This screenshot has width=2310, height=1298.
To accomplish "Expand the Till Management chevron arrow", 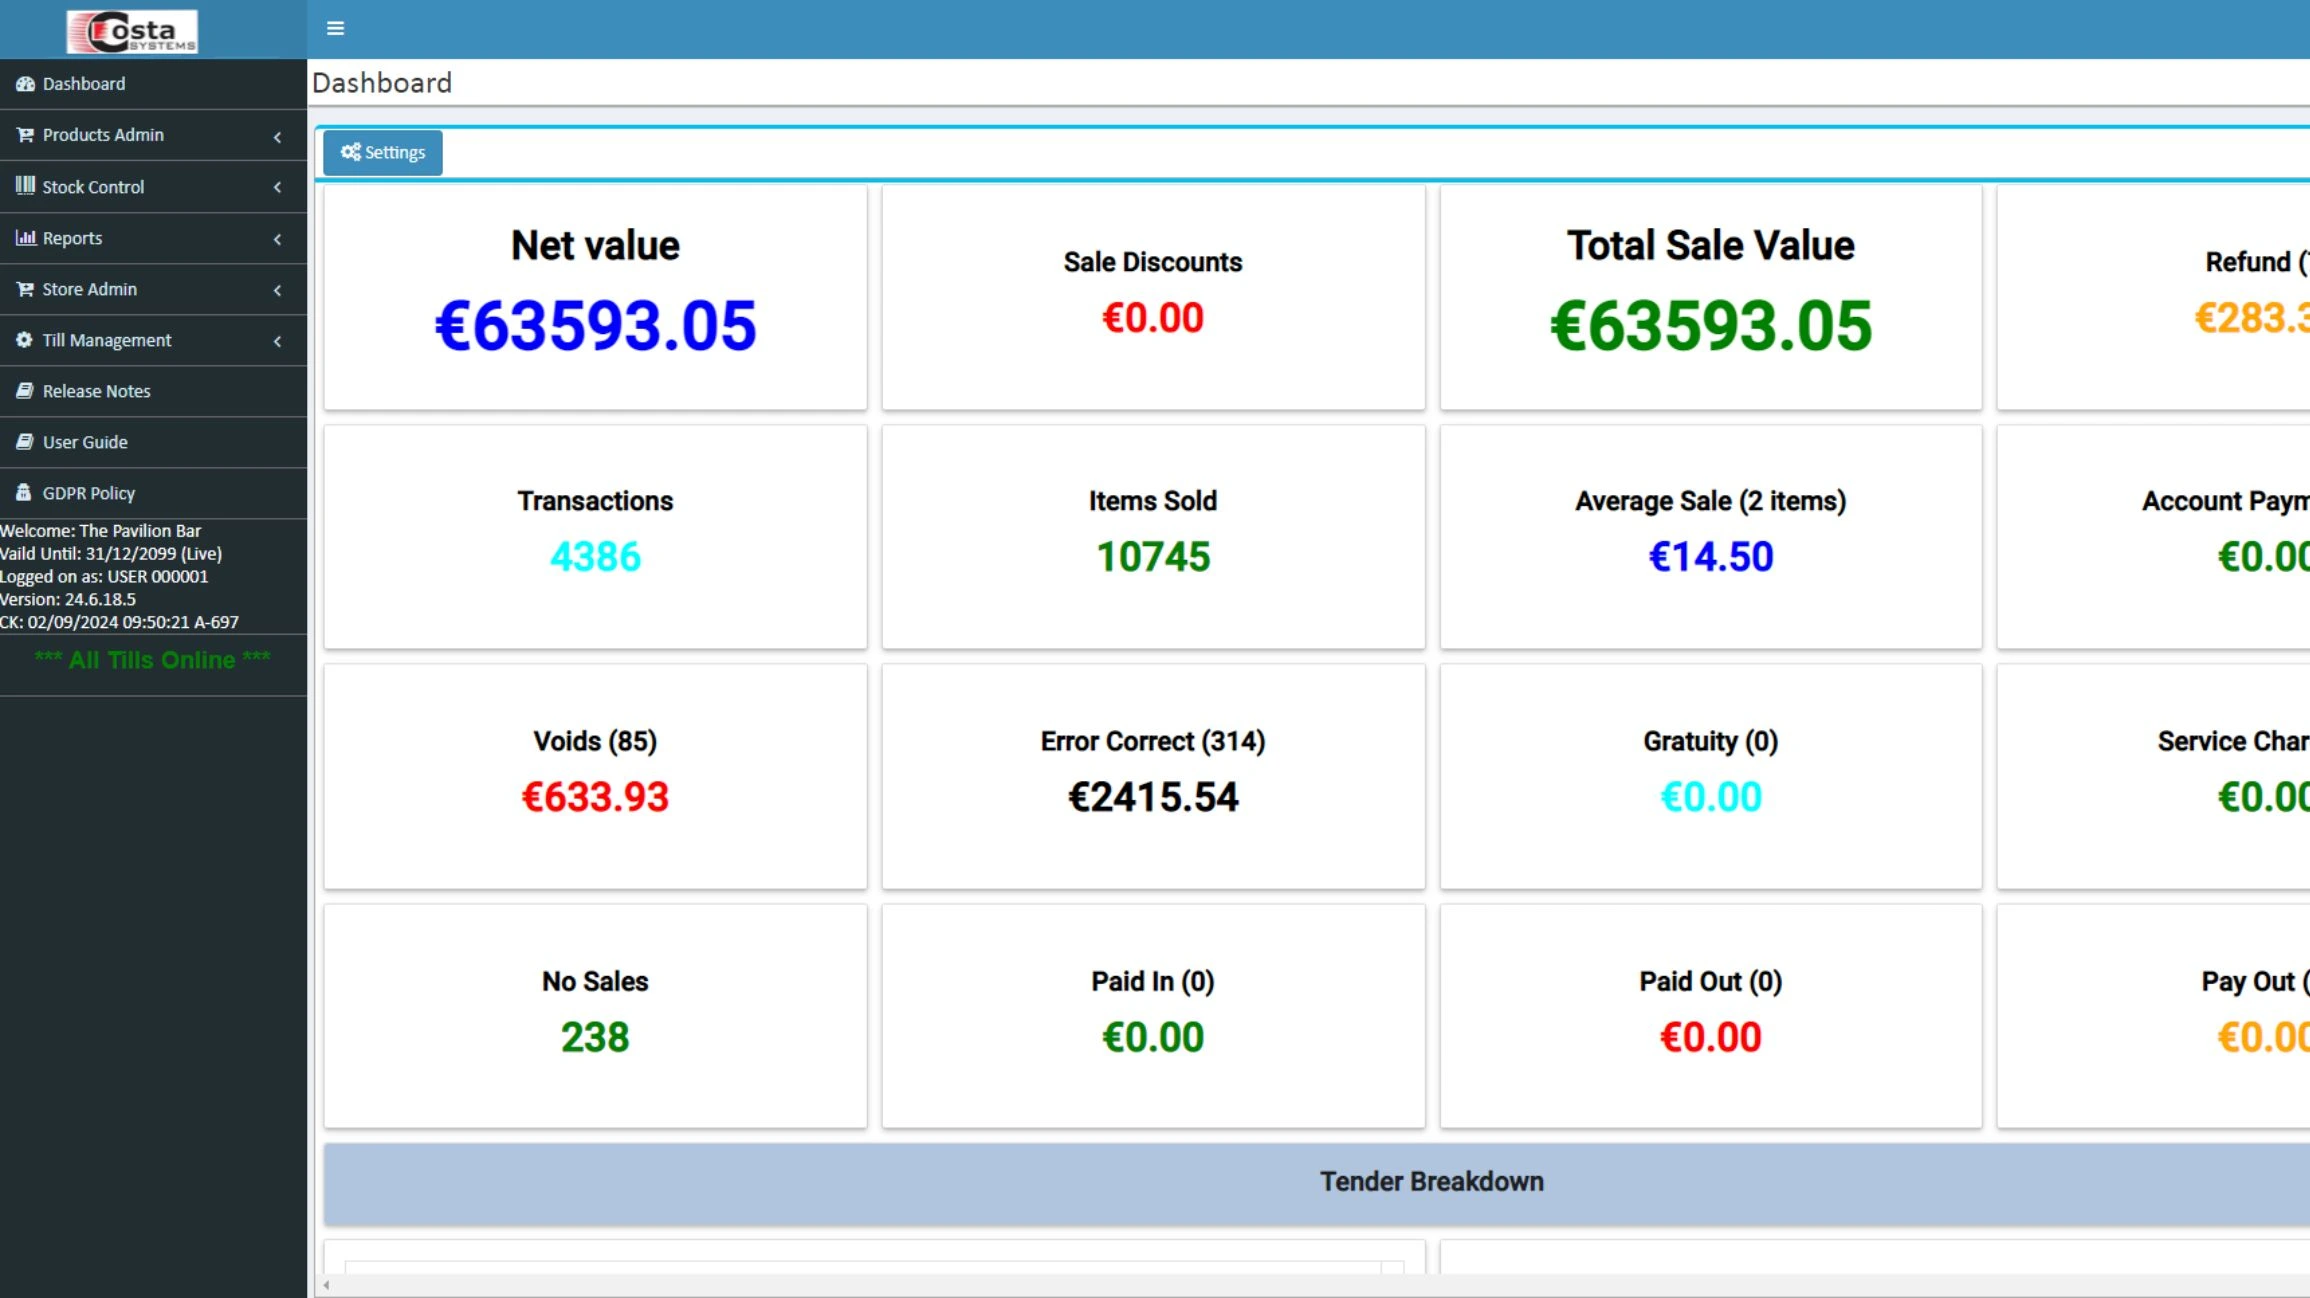I will (x=277, y=341).
